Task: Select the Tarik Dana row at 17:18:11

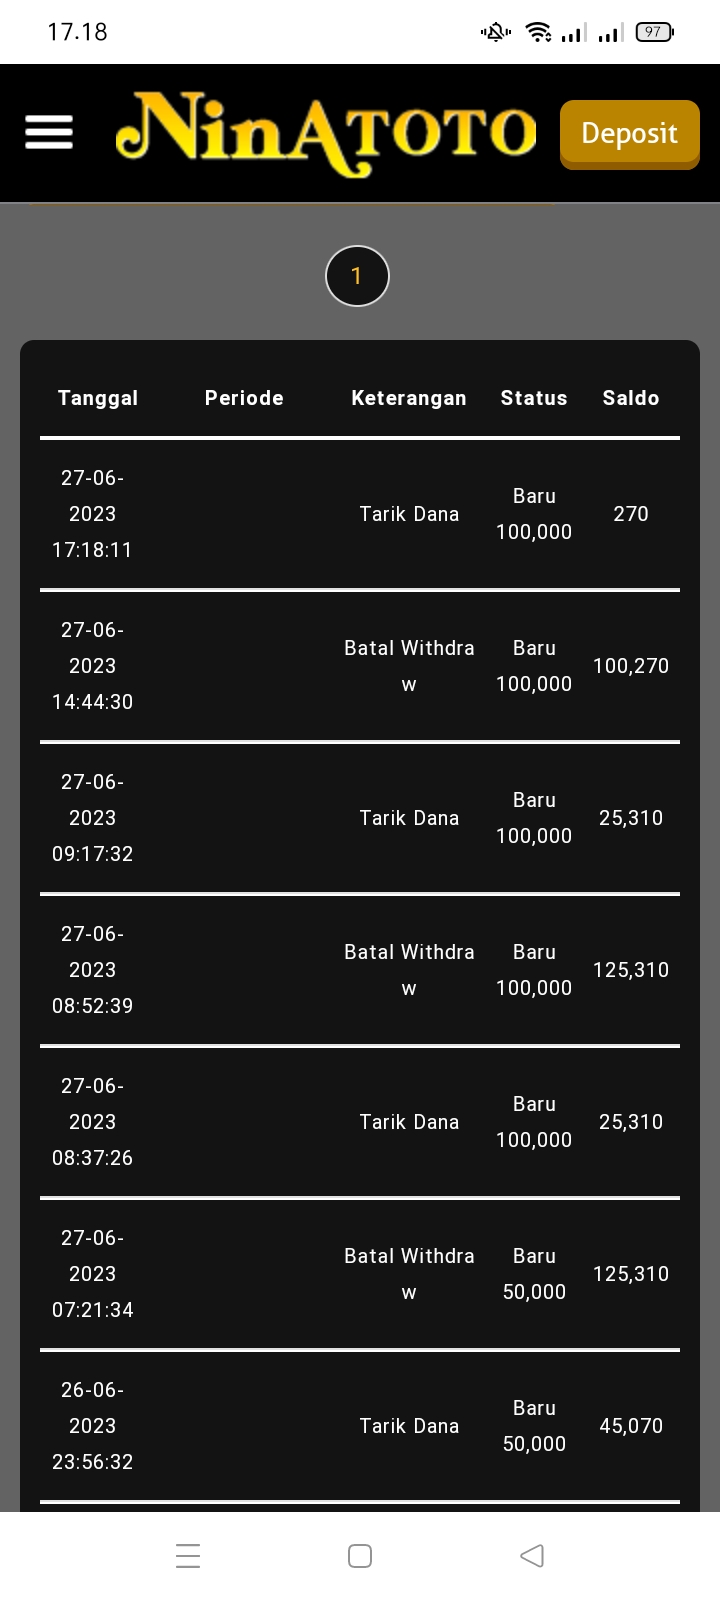Action: (x=409, y=514)
